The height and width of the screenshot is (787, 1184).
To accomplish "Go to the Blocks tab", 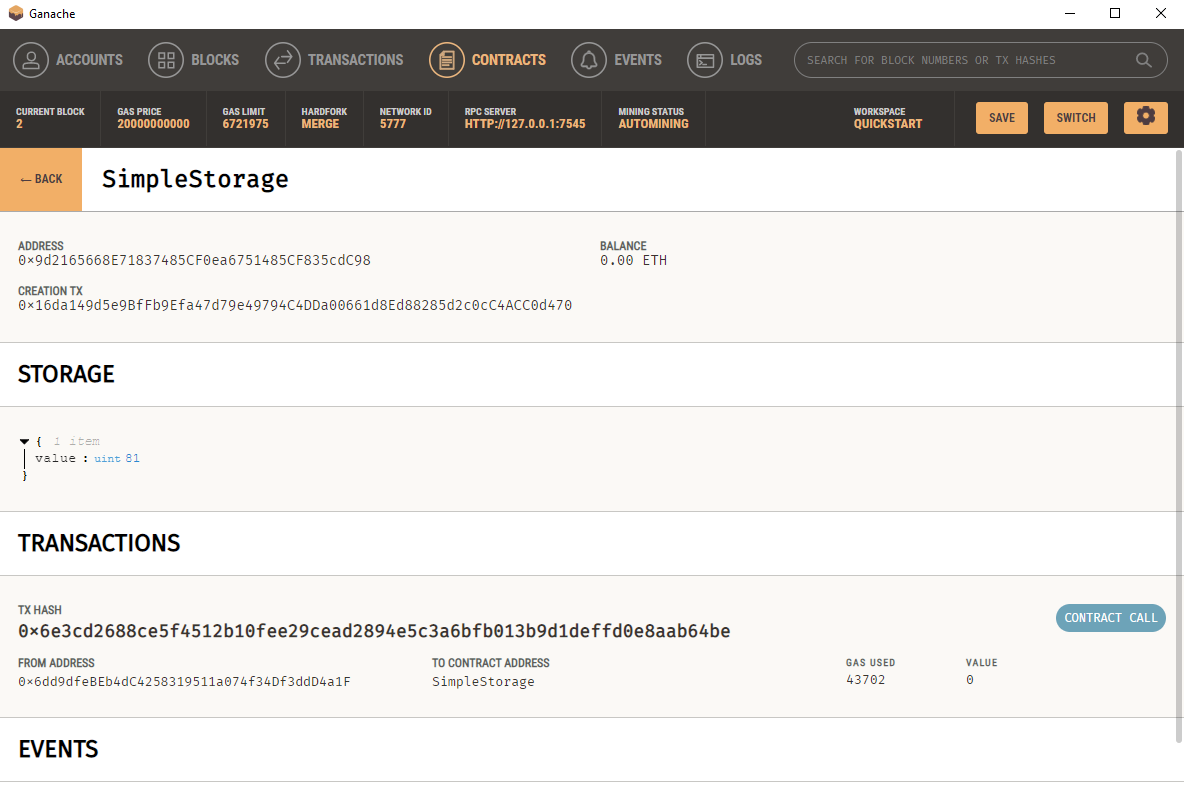I will [214, 60].
